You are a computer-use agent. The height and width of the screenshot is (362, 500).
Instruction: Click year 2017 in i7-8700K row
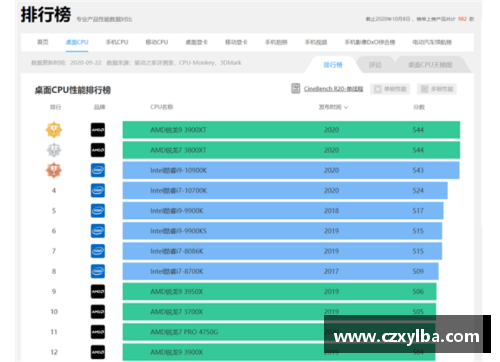coord(331,271)
